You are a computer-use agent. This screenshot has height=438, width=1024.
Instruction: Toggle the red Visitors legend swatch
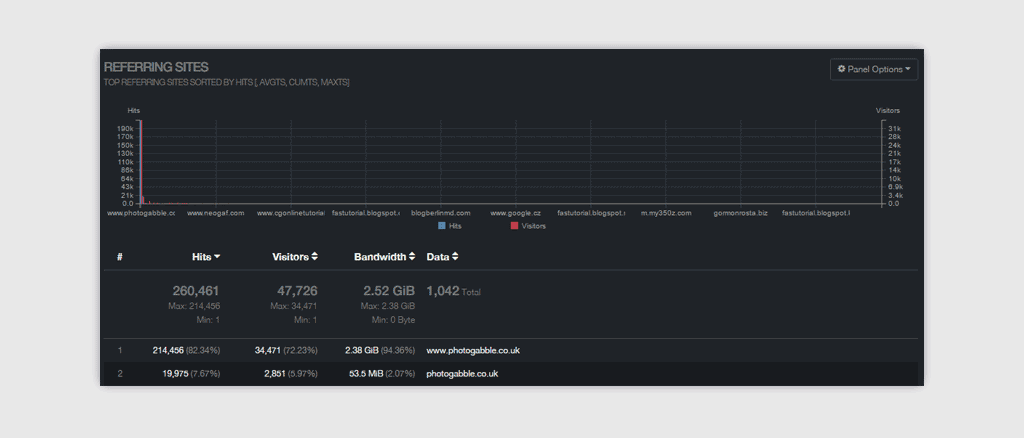tap(514, 226)
